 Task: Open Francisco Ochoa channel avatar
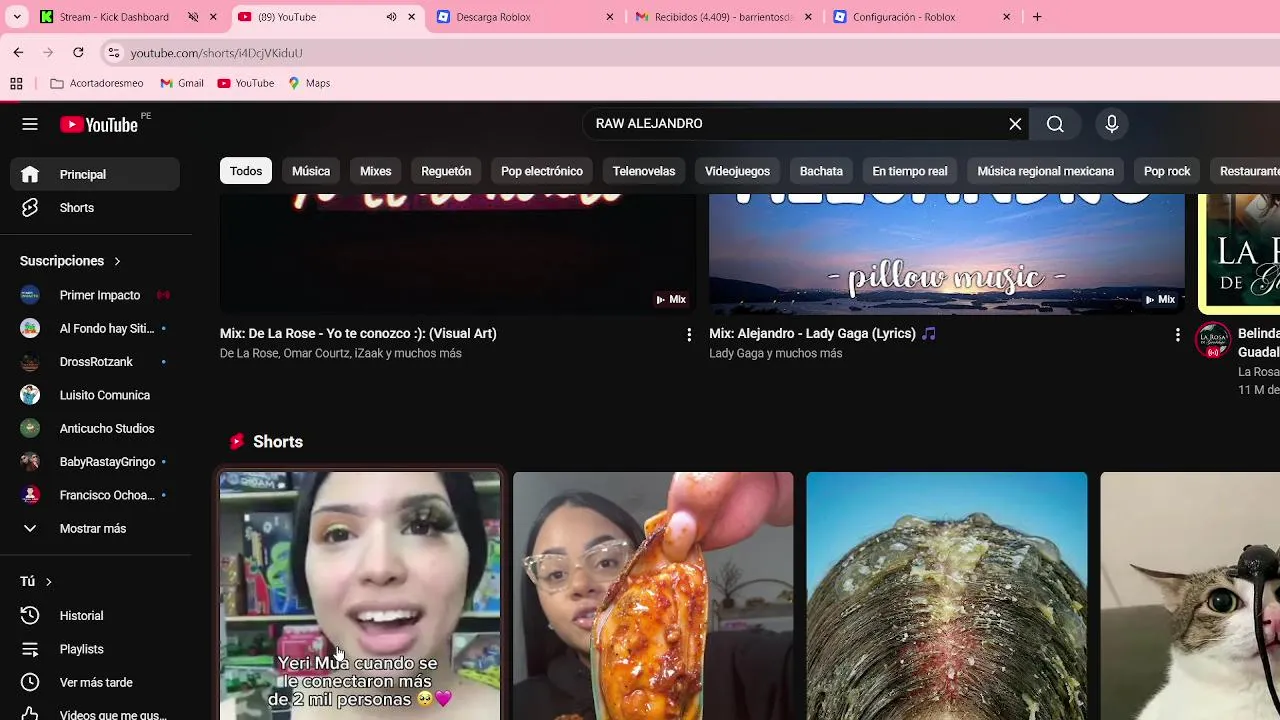(x=30, y=495)
